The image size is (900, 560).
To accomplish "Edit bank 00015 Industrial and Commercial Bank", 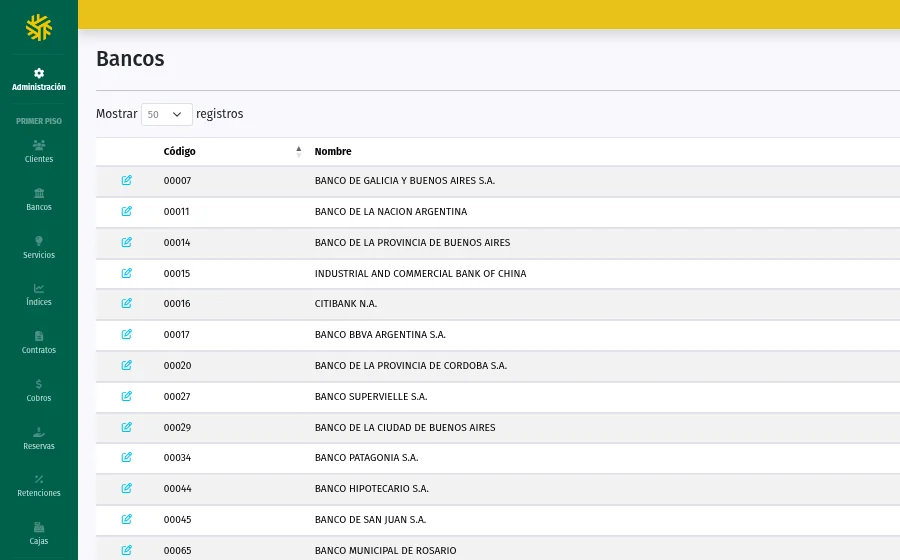I will 127,273.
